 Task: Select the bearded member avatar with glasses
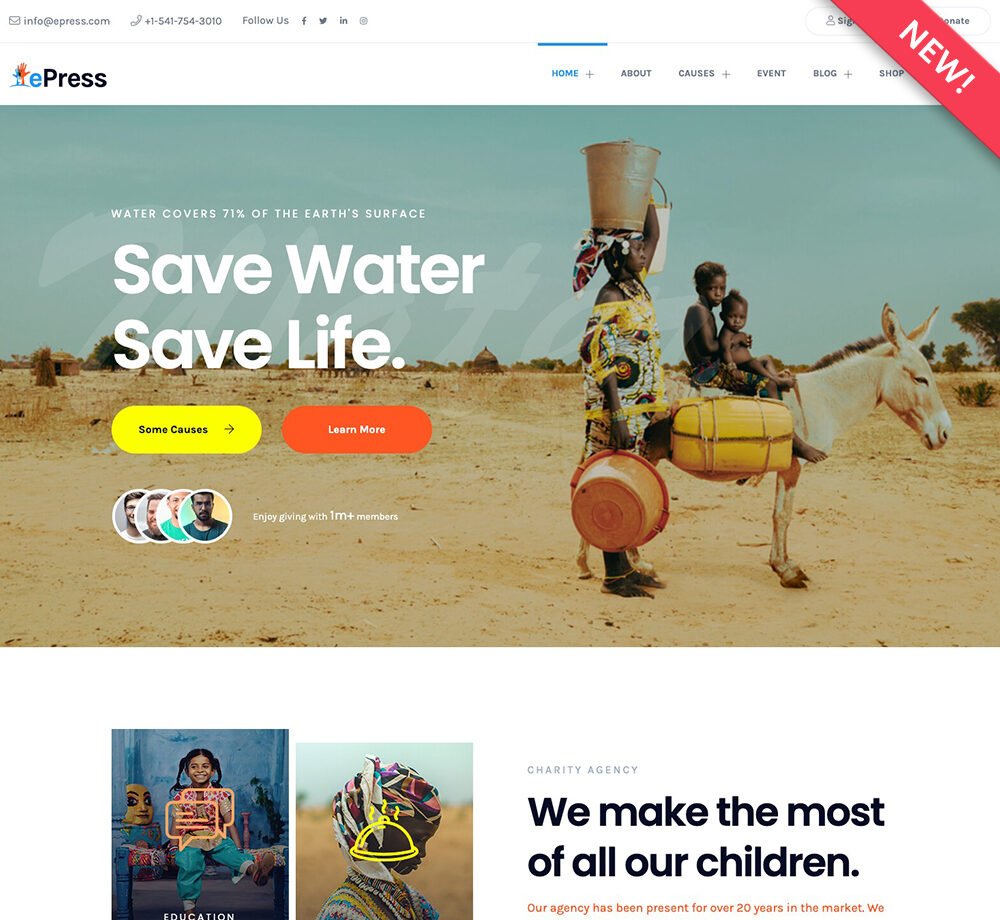point(204,516)
